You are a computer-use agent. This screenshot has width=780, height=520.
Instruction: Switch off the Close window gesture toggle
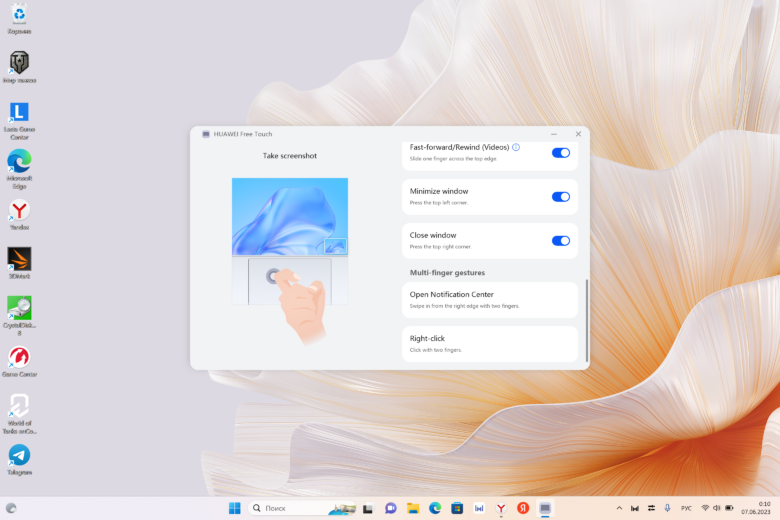[x=561, y=241]
